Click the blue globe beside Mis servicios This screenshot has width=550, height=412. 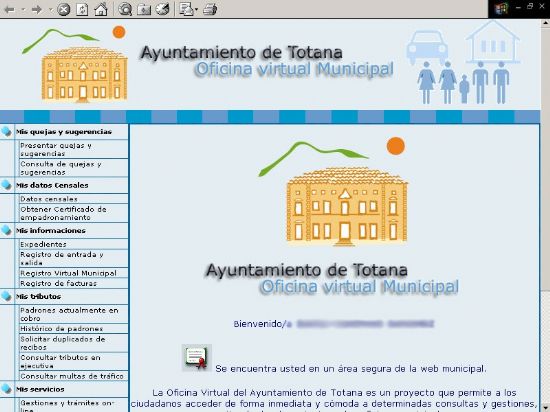point(6,389)
